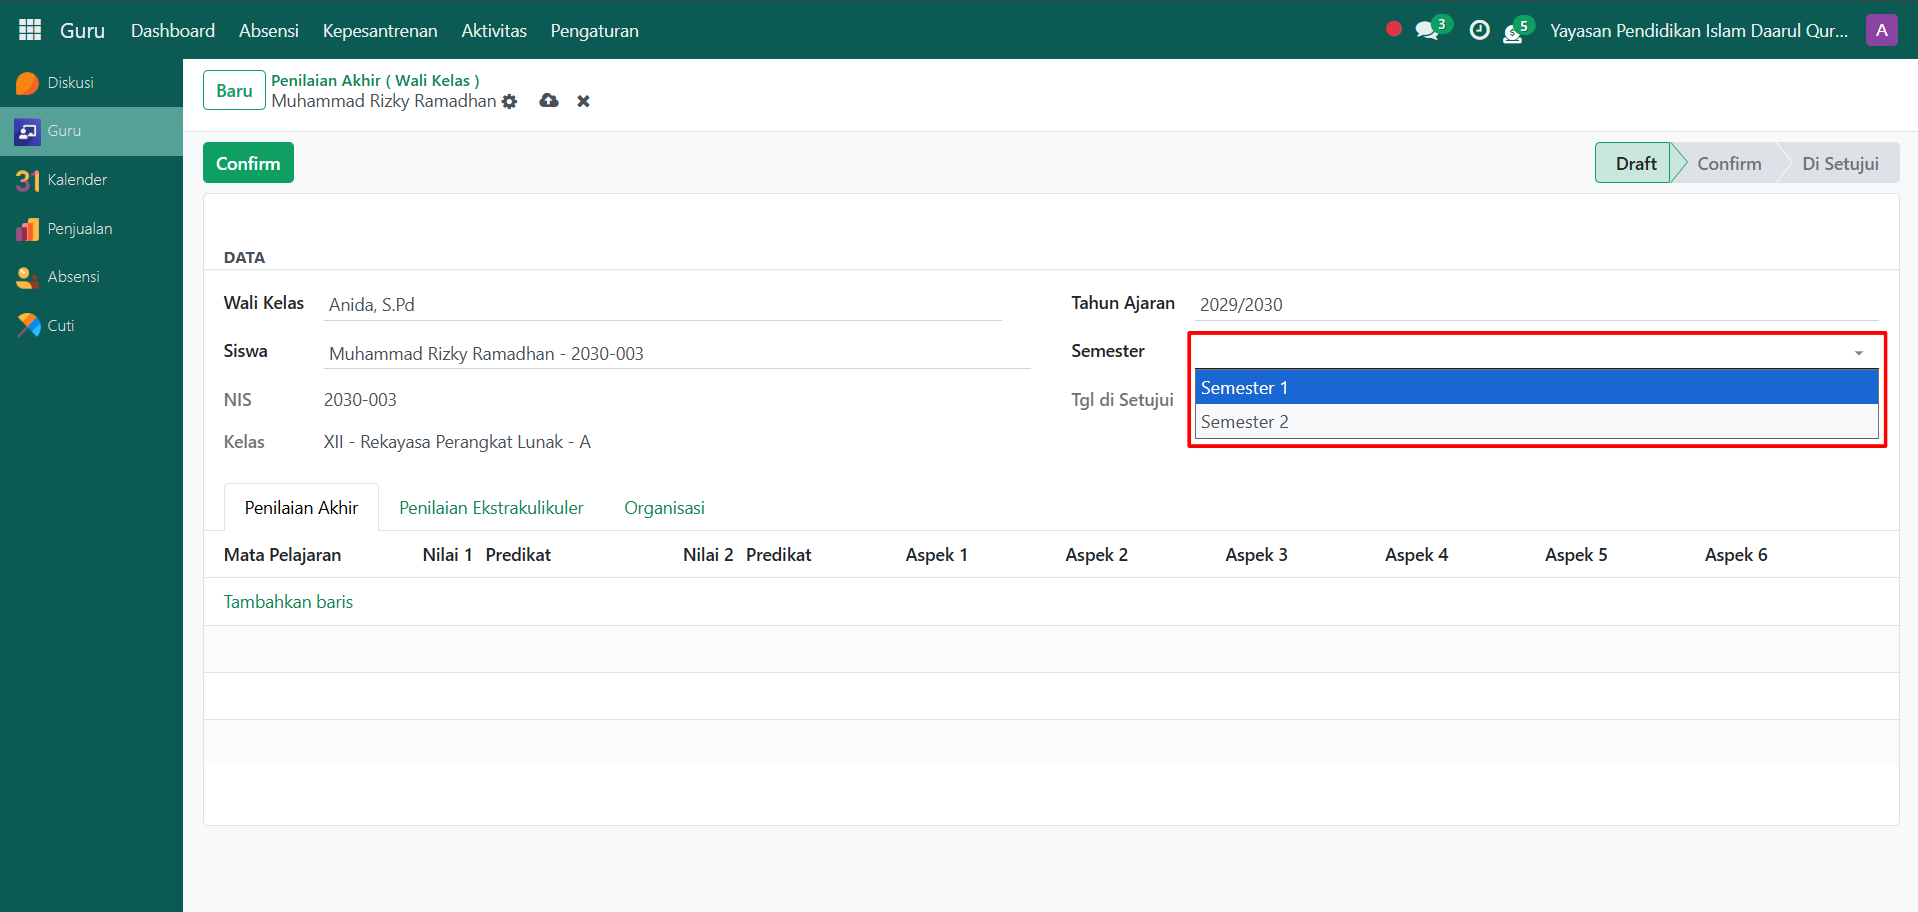This screenshot has width=1918, height=912.
Task: Save record using the cloud upload icon
Action: point(549,101)
